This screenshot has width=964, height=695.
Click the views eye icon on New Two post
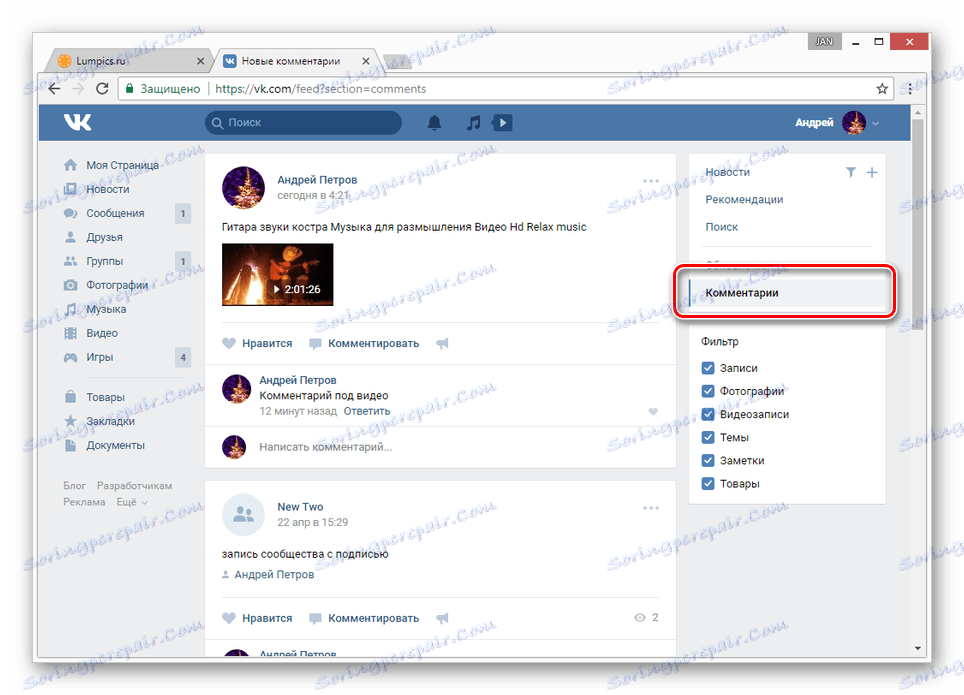point(639,618)
